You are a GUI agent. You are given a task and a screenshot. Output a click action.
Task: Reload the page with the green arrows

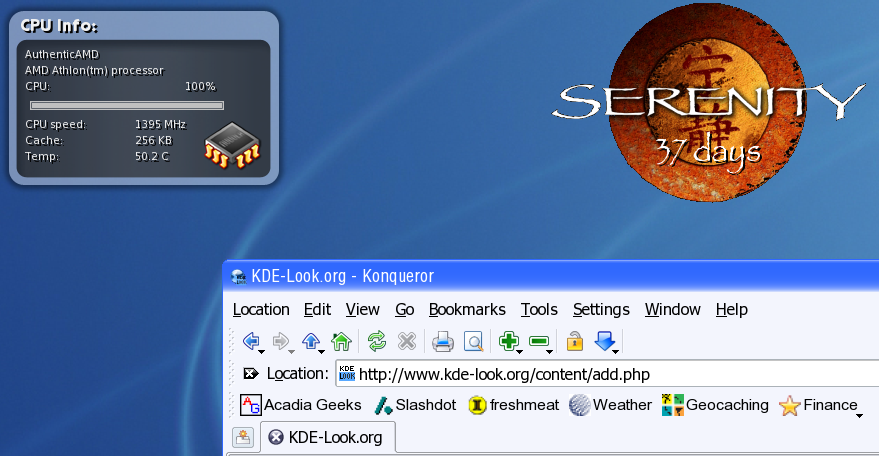(377, 340)
